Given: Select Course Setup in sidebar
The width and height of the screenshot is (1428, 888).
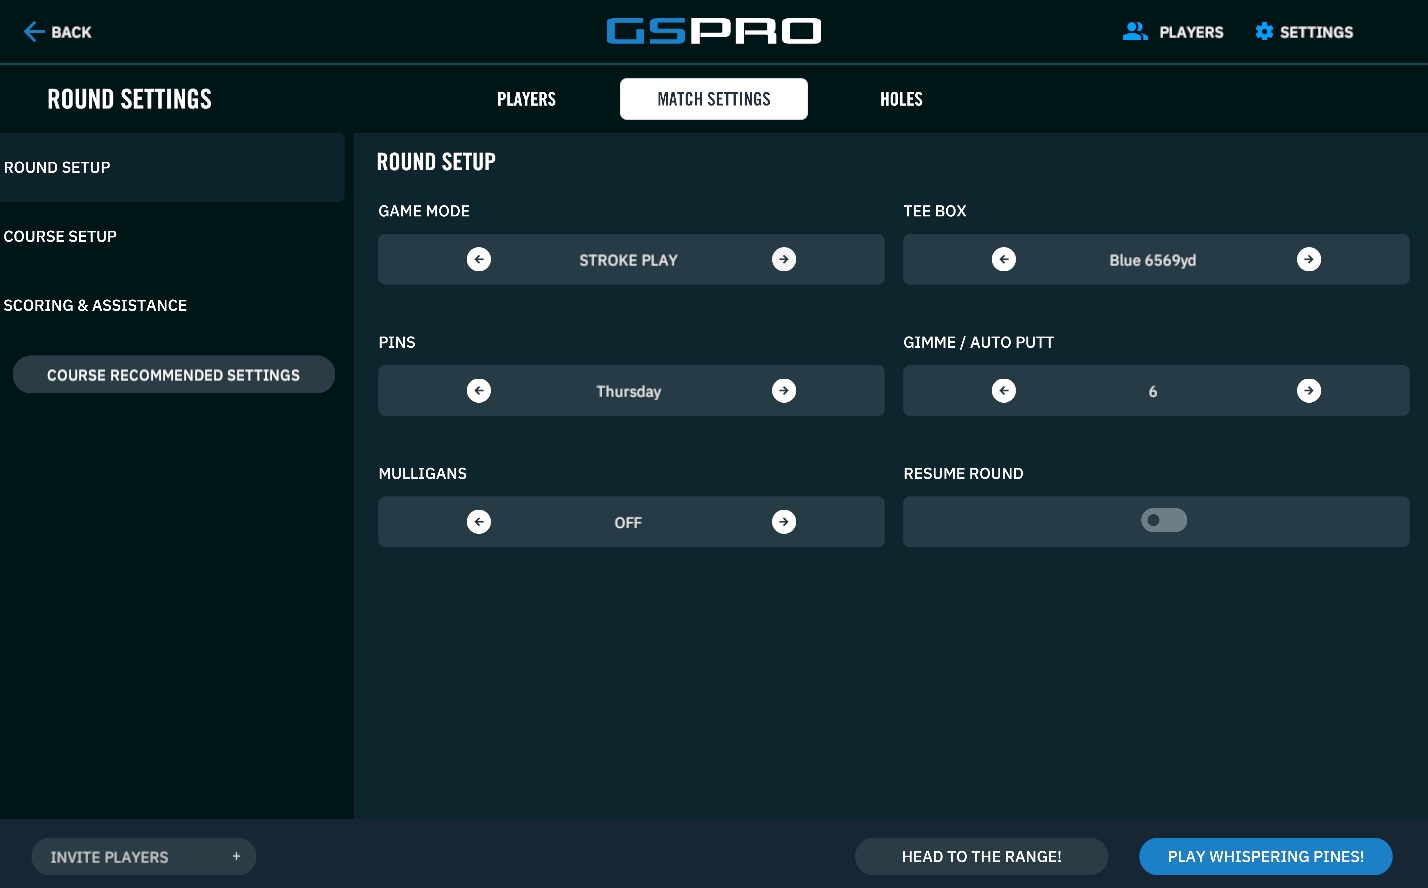Looking at the screenshot, I should (x=60, y=237).
